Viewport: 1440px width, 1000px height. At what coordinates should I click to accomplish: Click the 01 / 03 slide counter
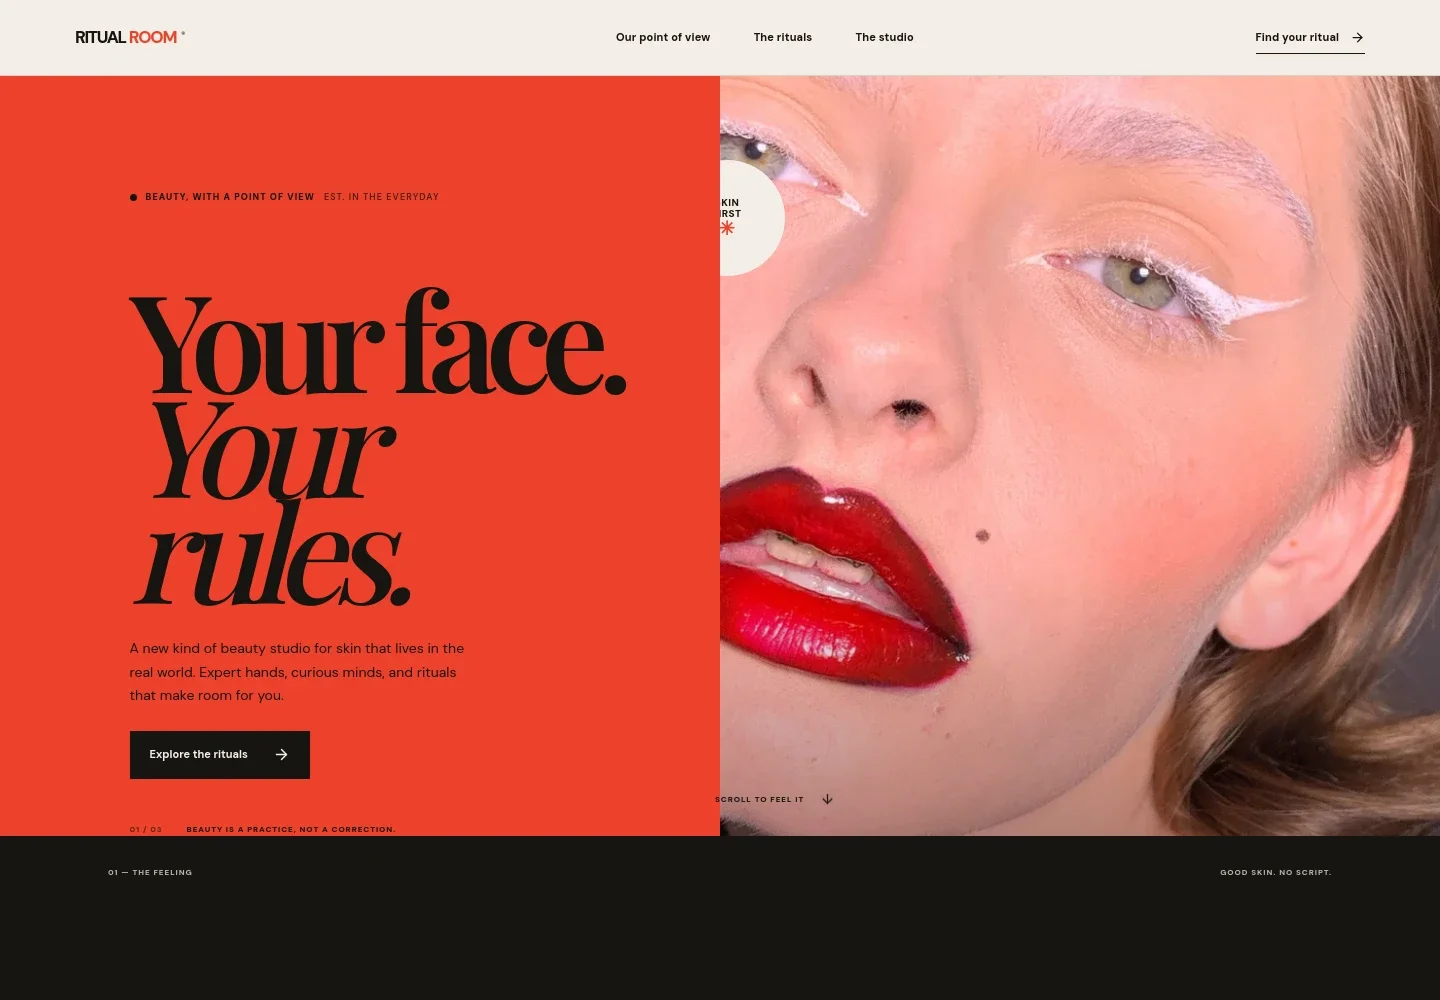[x=146, y=830]
